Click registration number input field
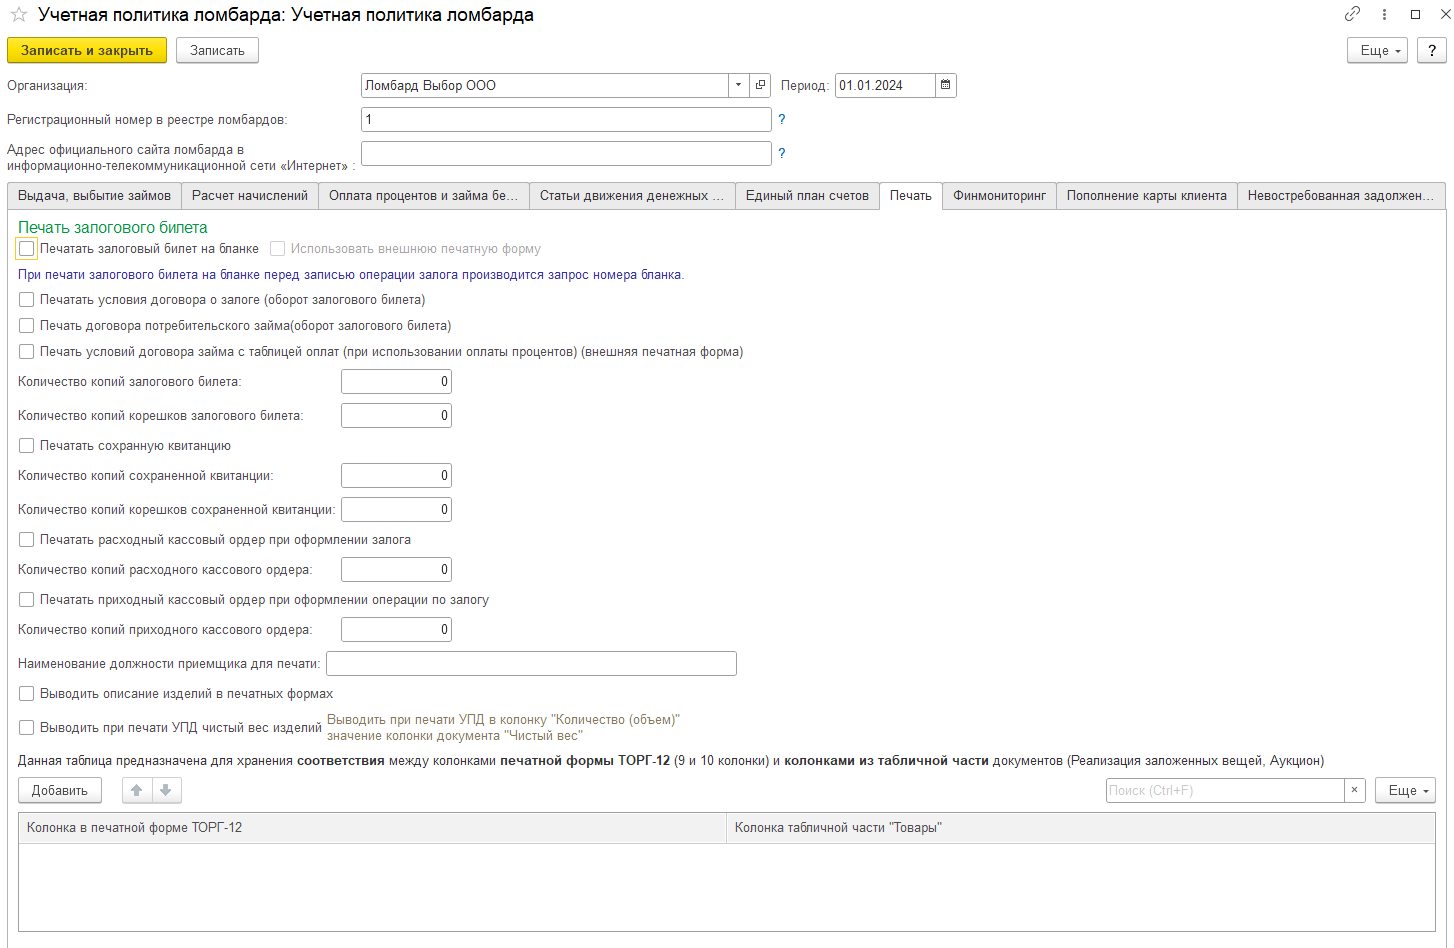 [x=566, y=119]
